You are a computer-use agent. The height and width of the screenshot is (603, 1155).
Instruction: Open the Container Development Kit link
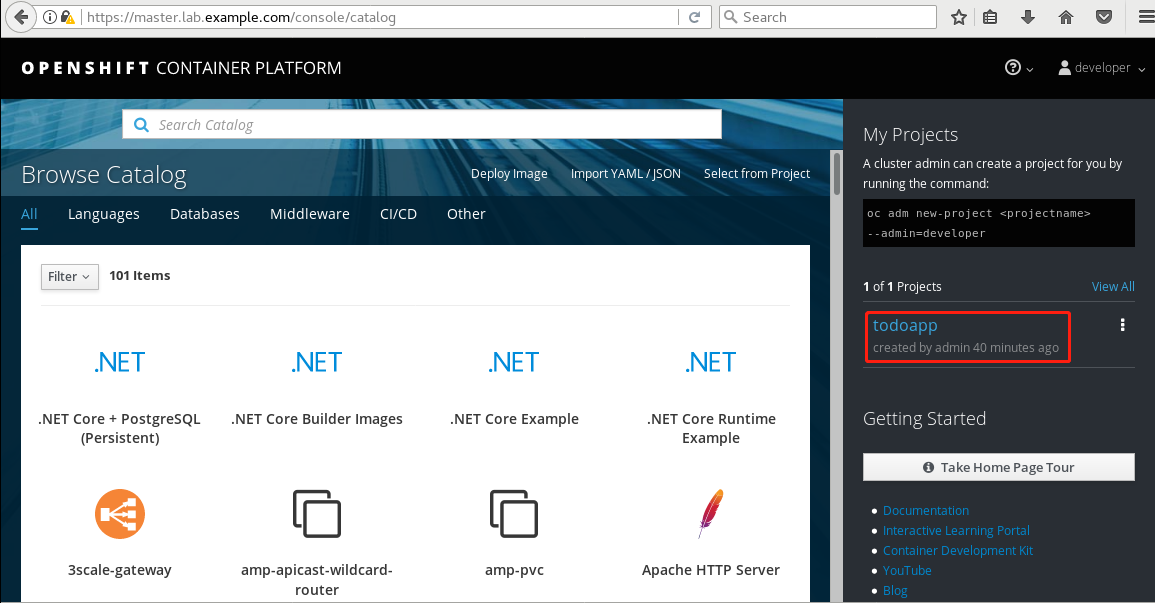[x=958, y=551]
